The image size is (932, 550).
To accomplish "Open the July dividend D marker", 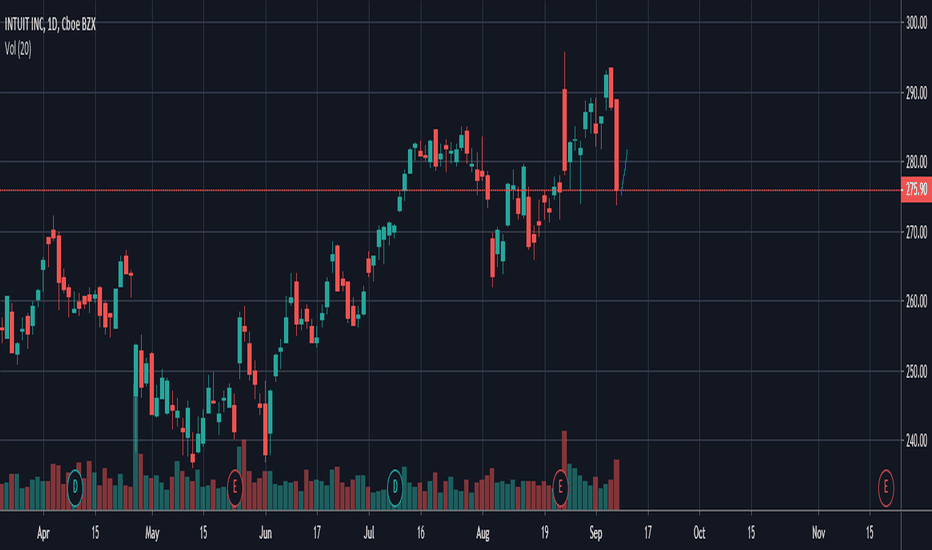I will click(x=395, y=488).
